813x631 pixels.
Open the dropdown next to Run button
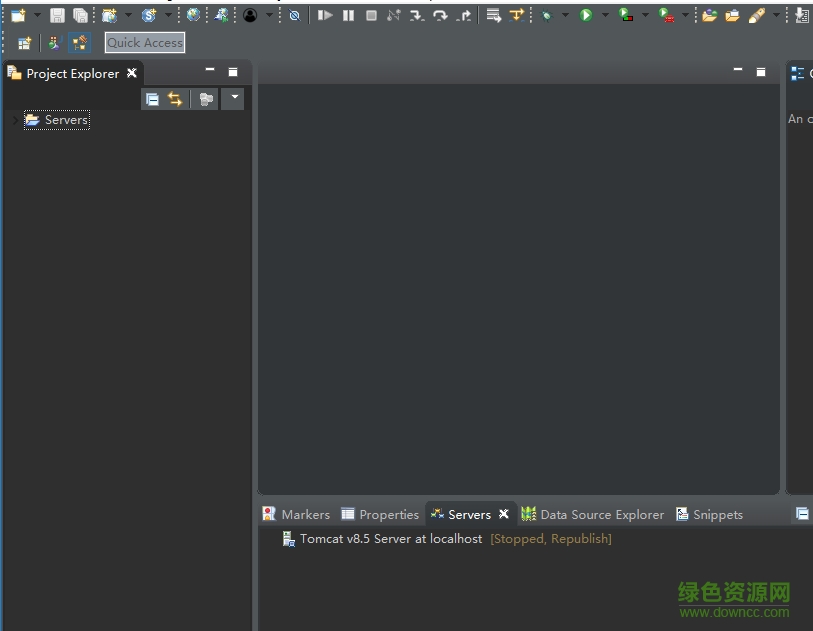point(604,15)
